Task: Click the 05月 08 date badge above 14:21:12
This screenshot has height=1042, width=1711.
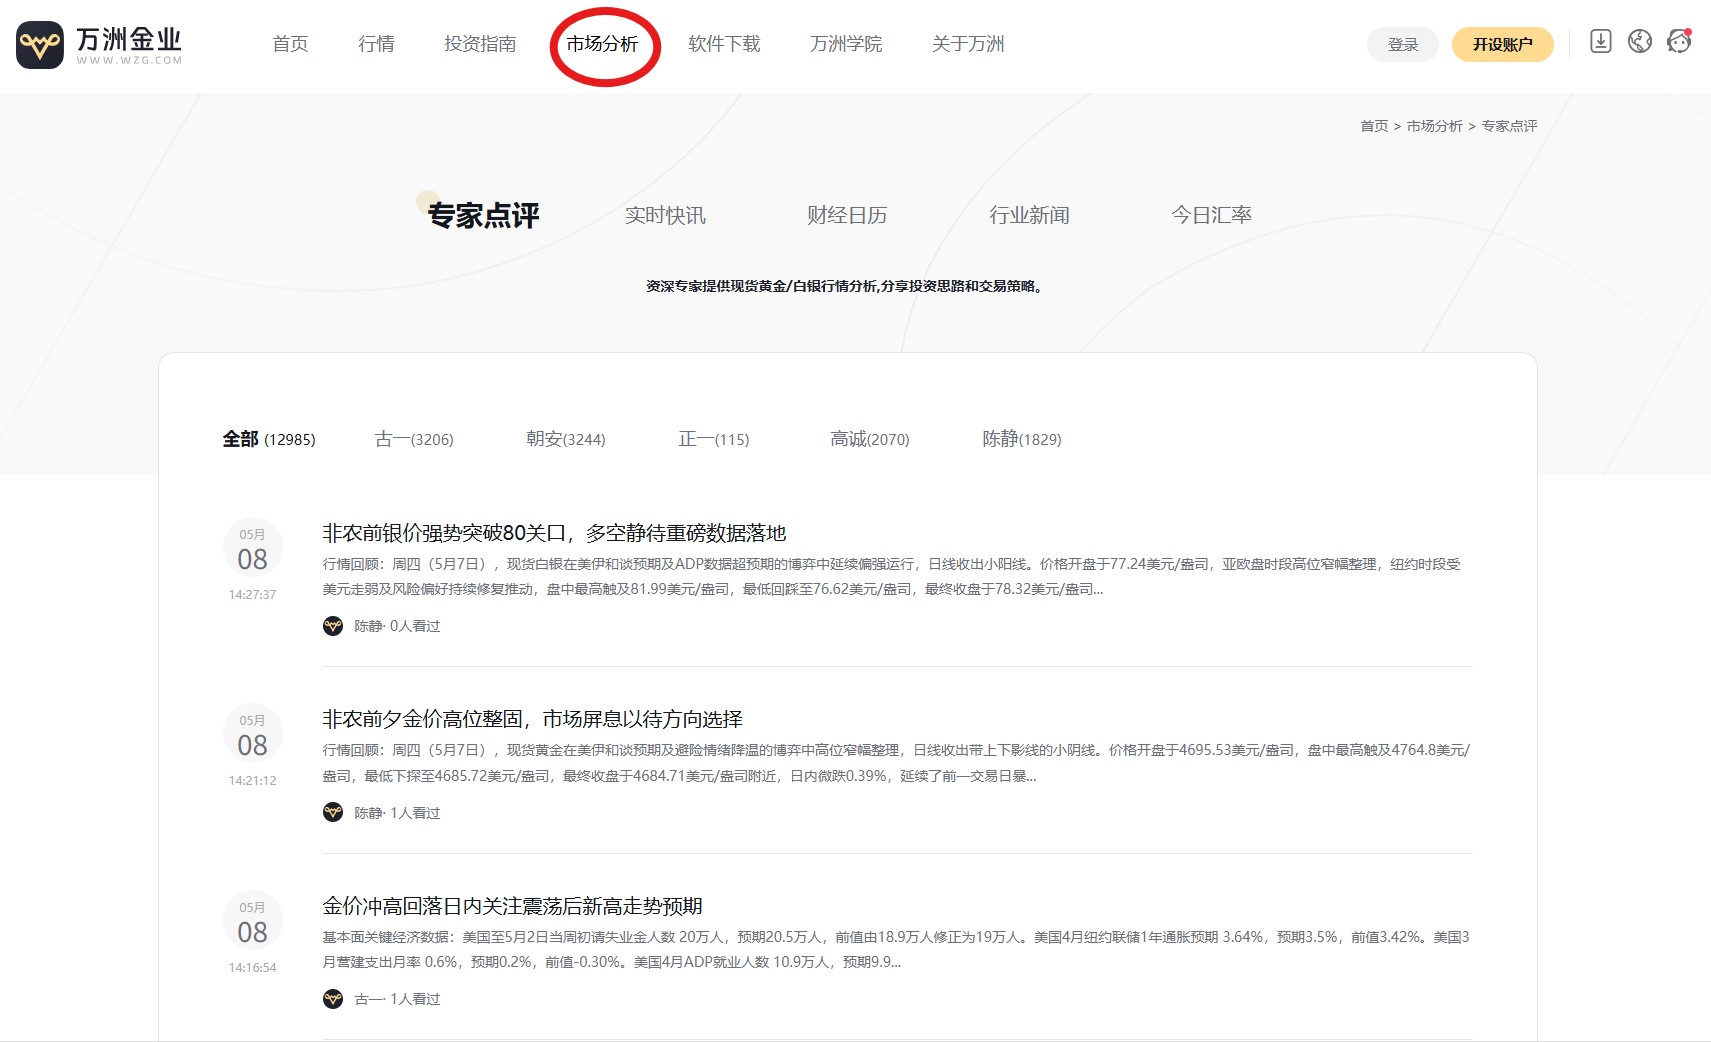Action: tap(253, 734)
